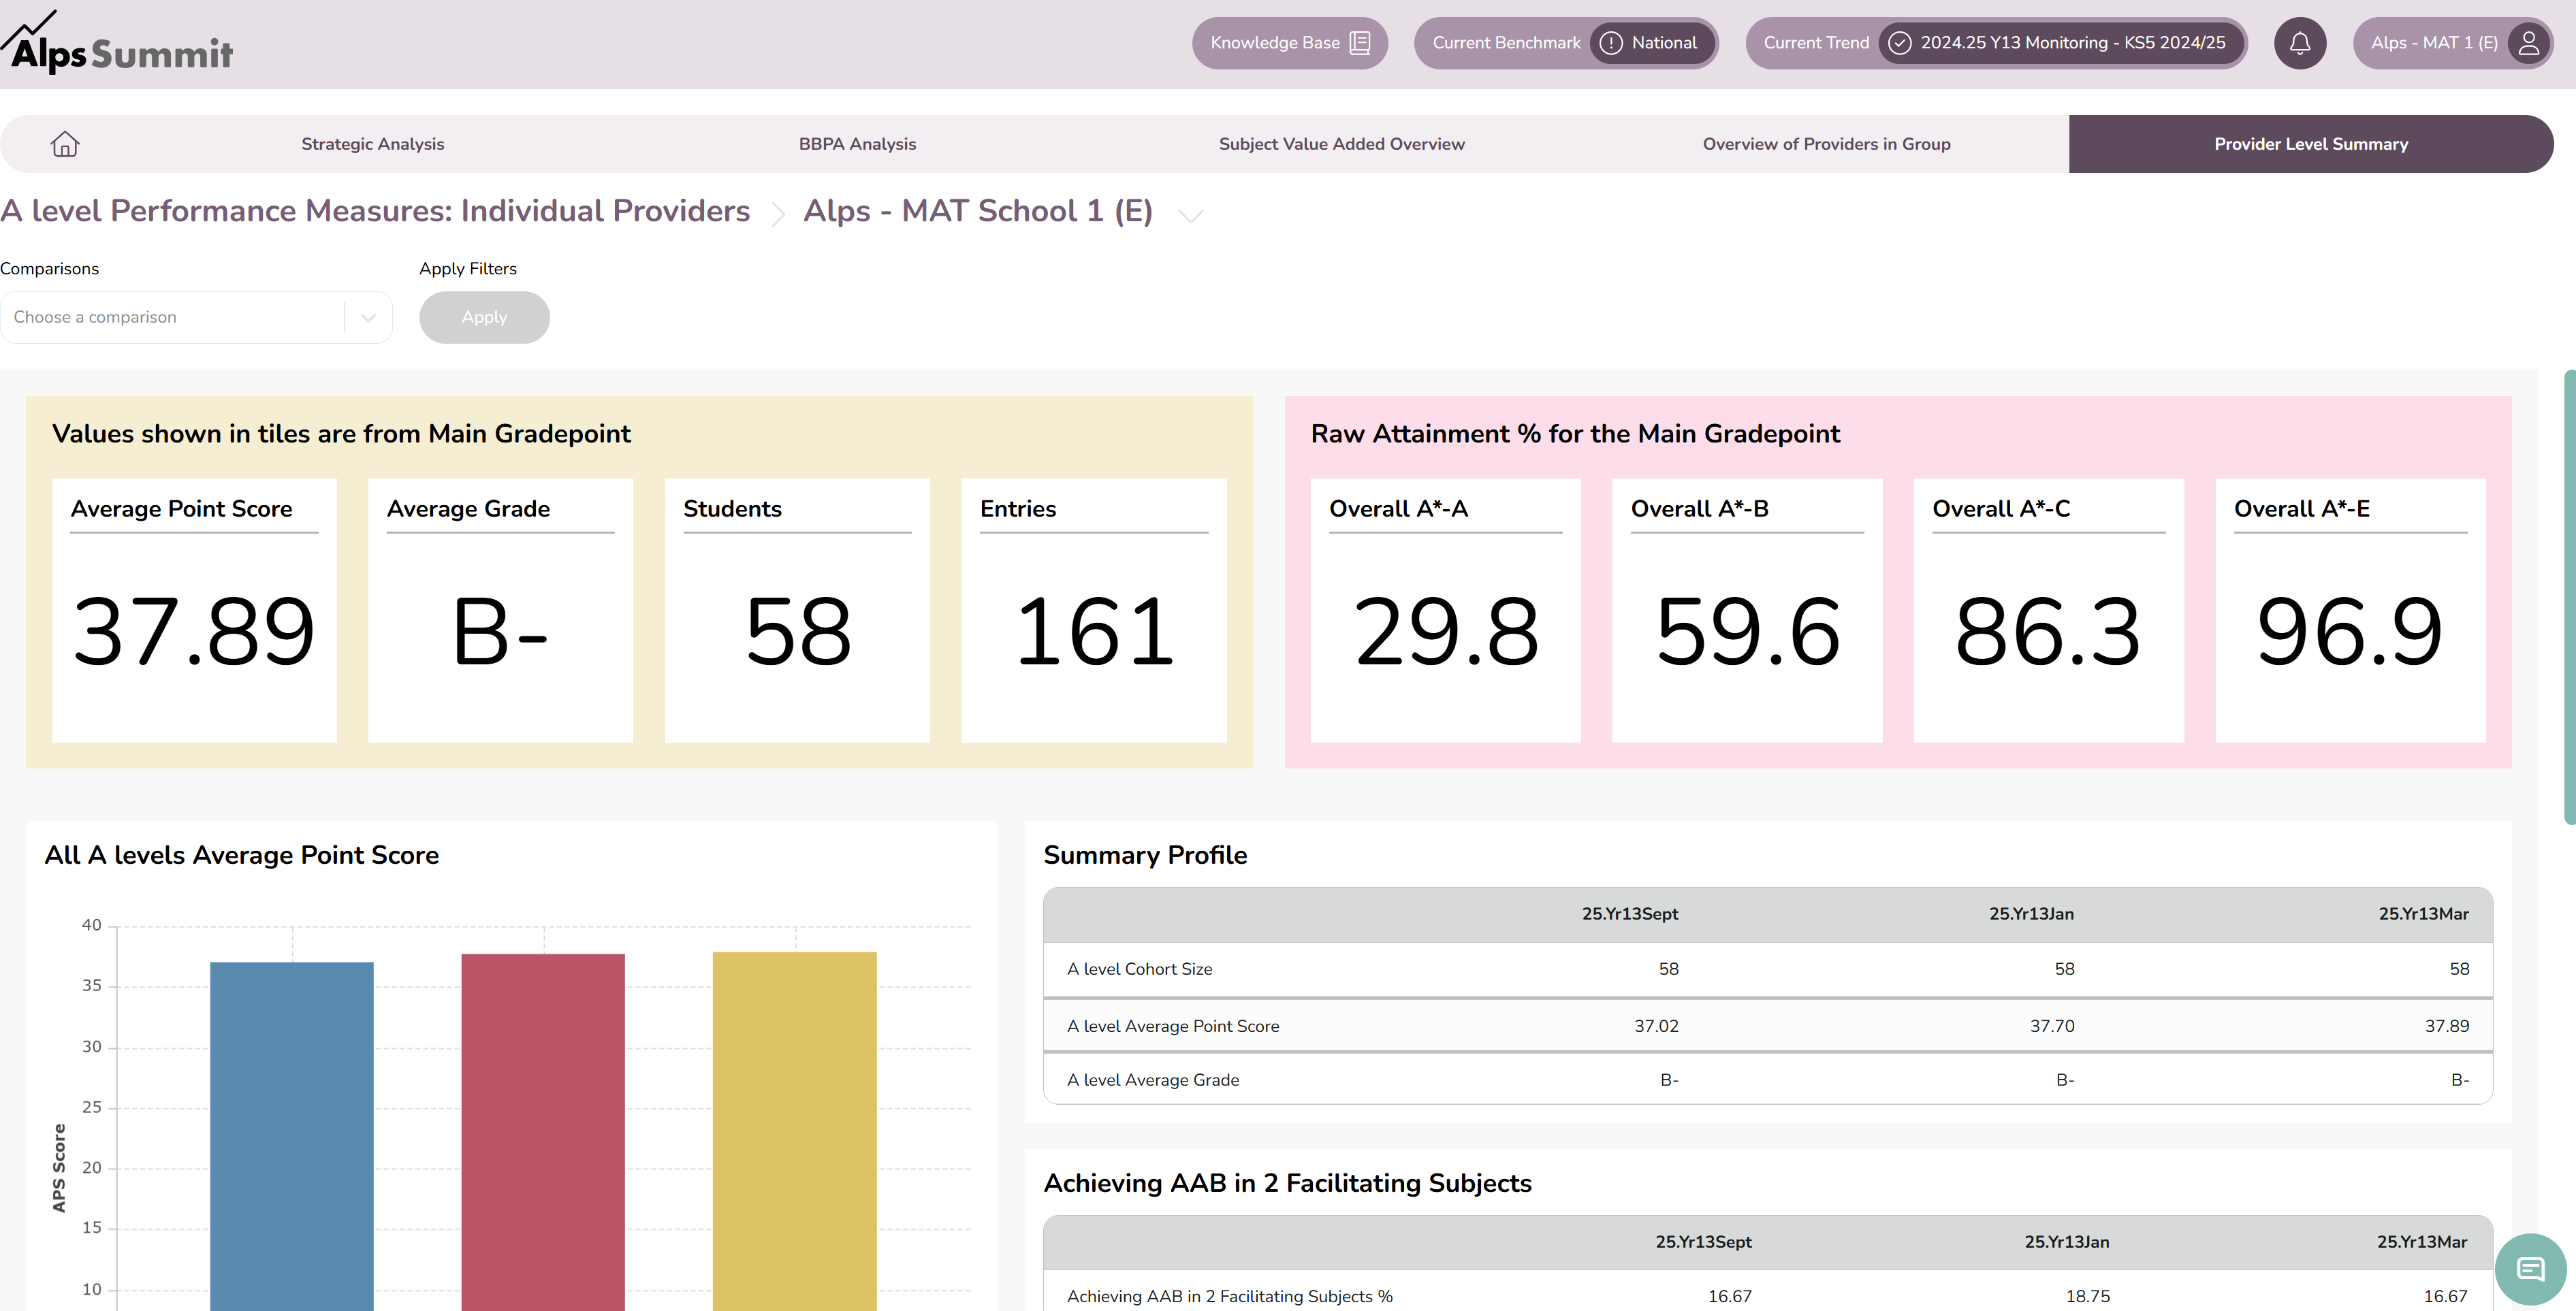Viewport: 2576px width, 1311px height.
Task: Click the 18.75 value in the AAB table
Action: pyautogui.click(x=2088, y=1296)
